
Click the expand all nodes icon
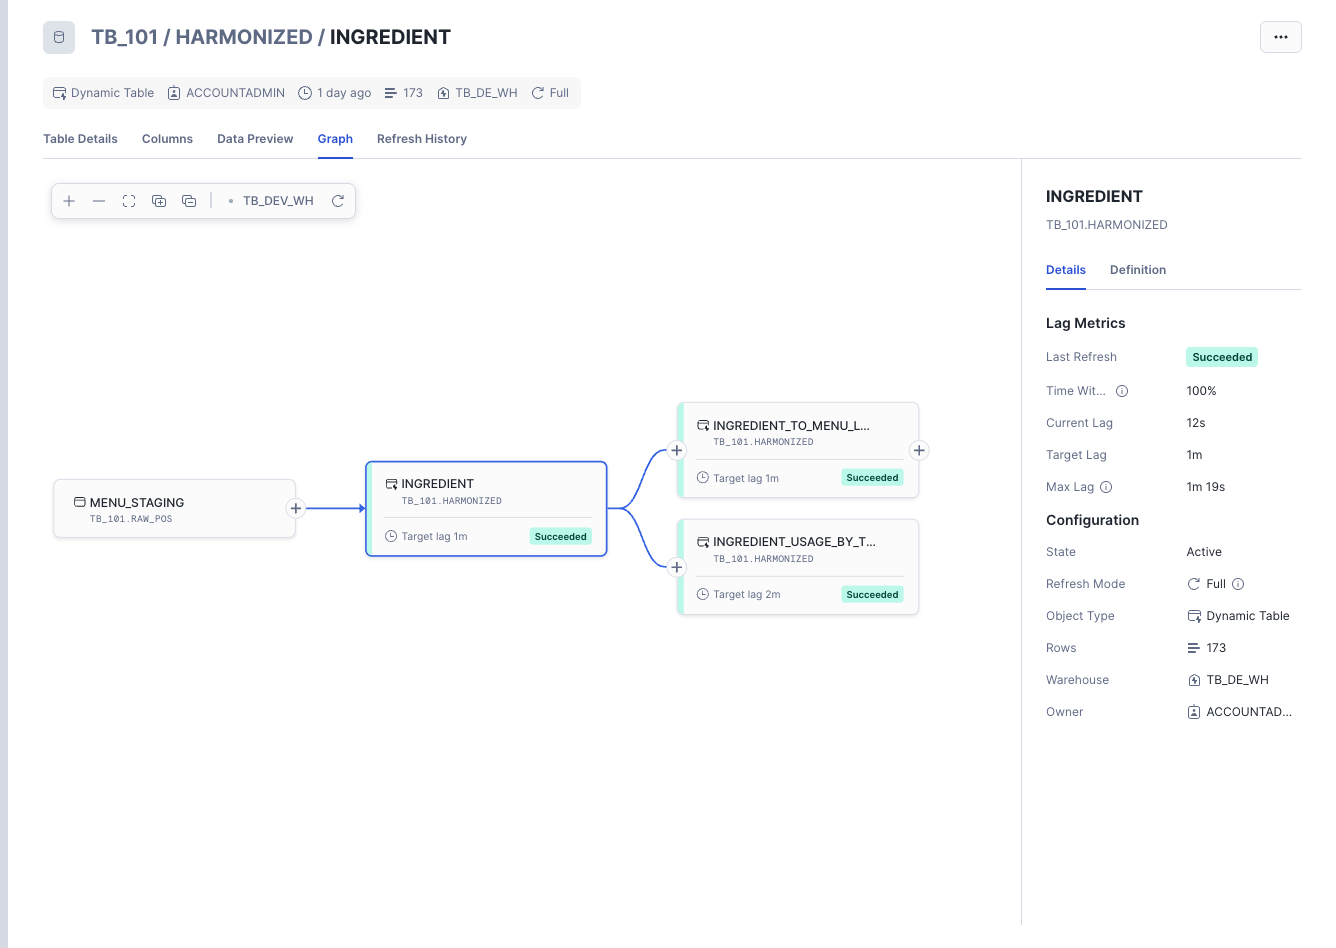(x=159, y=201)
